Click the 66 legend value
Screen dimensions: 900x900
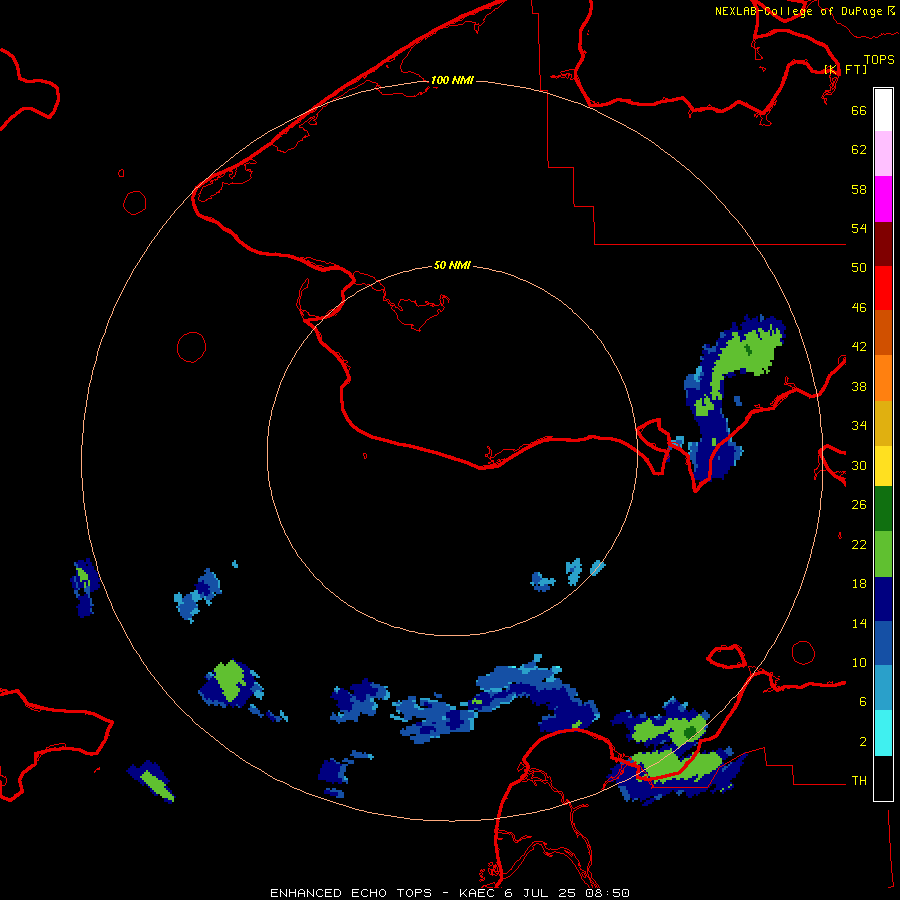pos(859,110)
